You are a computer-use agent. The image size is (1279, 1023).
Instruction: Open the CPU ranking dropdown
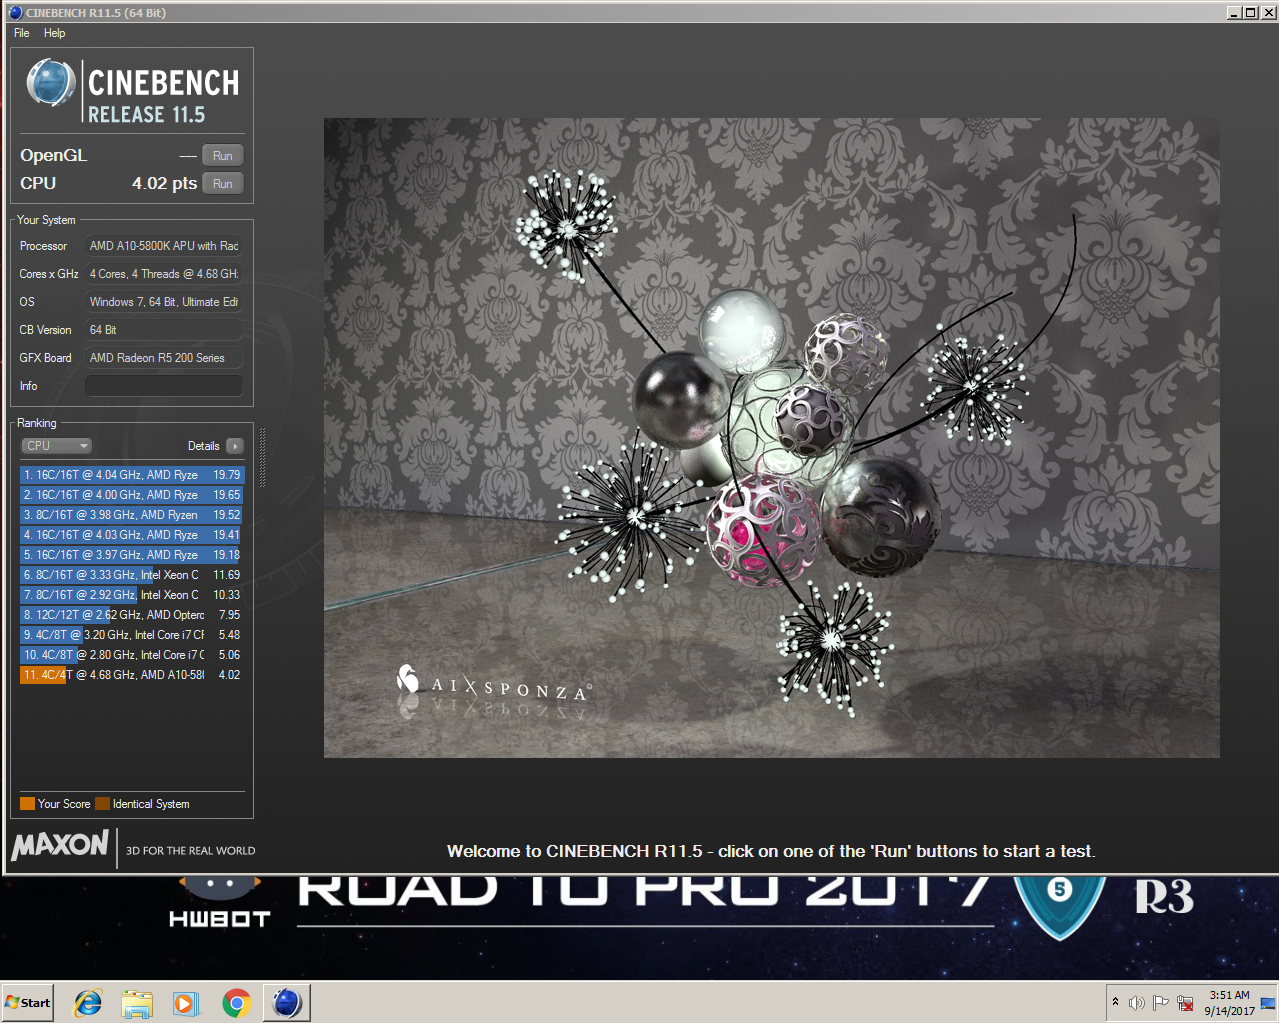coord(57,446)
